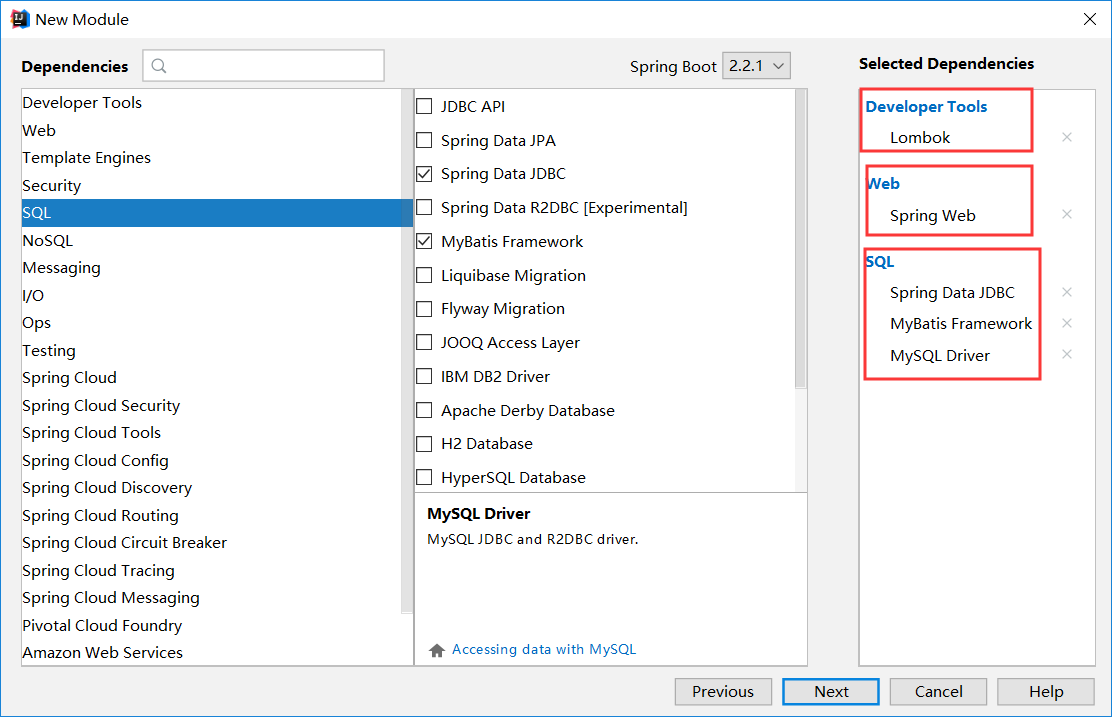This screenshot has height=717, width=1112.
Task: Click the Help button
Action: click(x=1045, y=691)
